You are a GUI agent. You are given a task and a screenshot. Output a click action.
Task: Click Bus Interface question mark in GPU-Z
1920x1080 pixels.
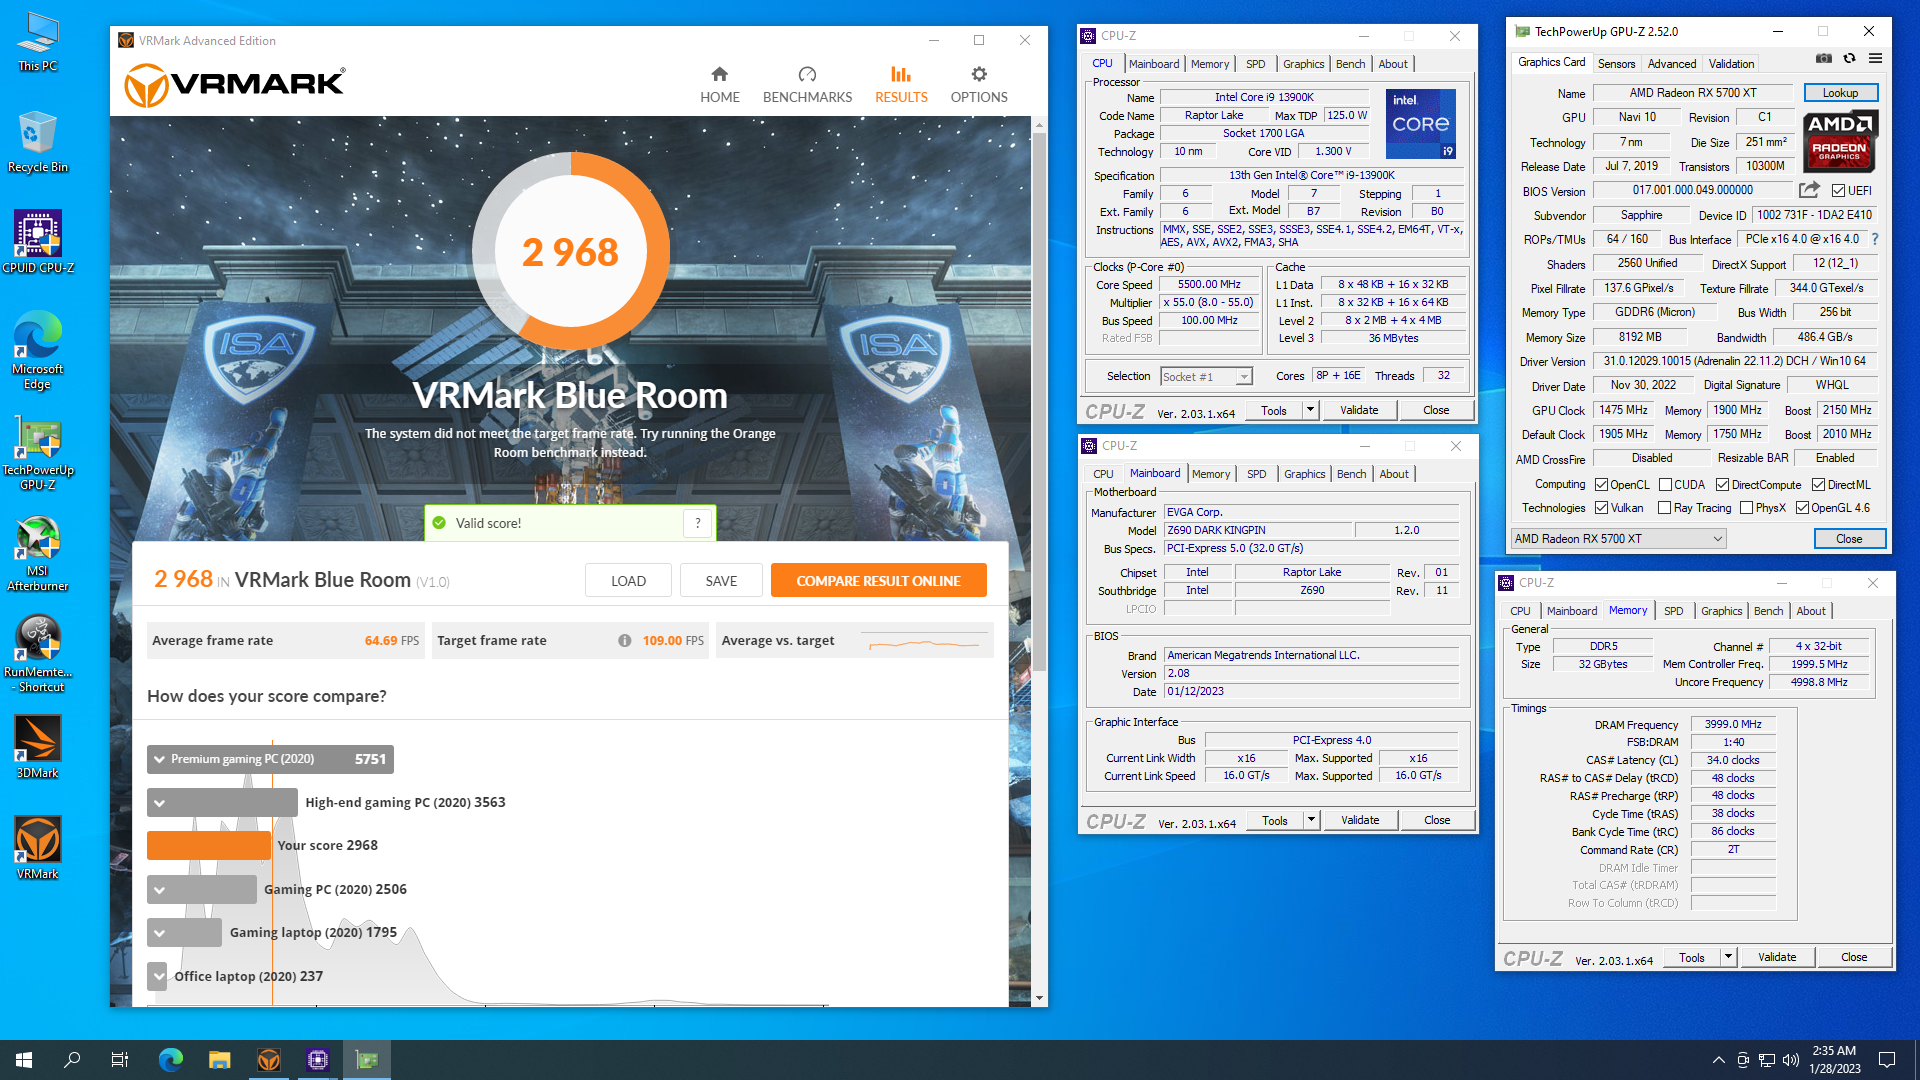click(x=1874, y=240)
